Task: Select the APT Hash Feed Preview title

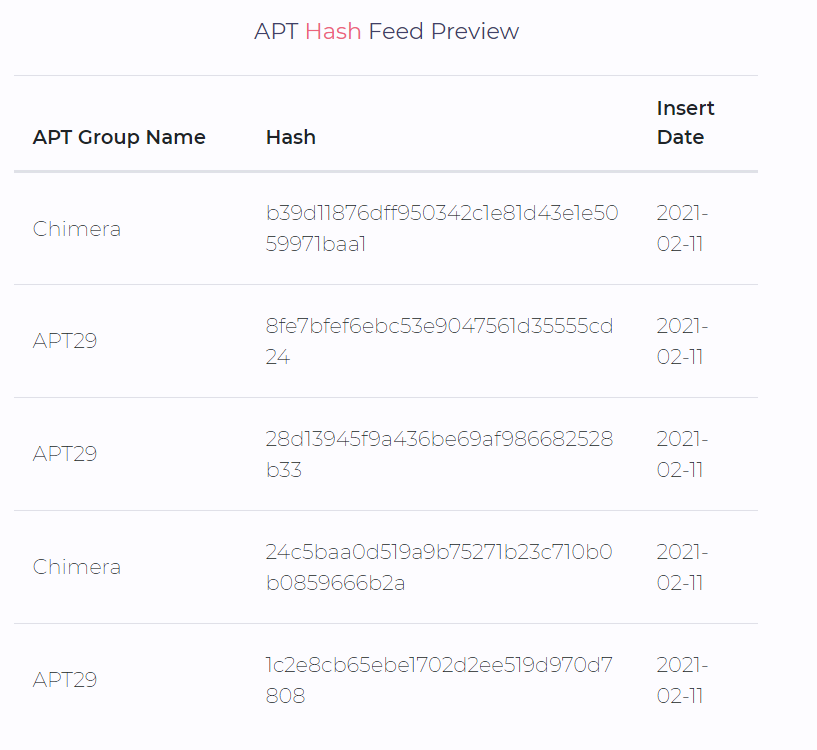Action: click(x=386, y=31)
